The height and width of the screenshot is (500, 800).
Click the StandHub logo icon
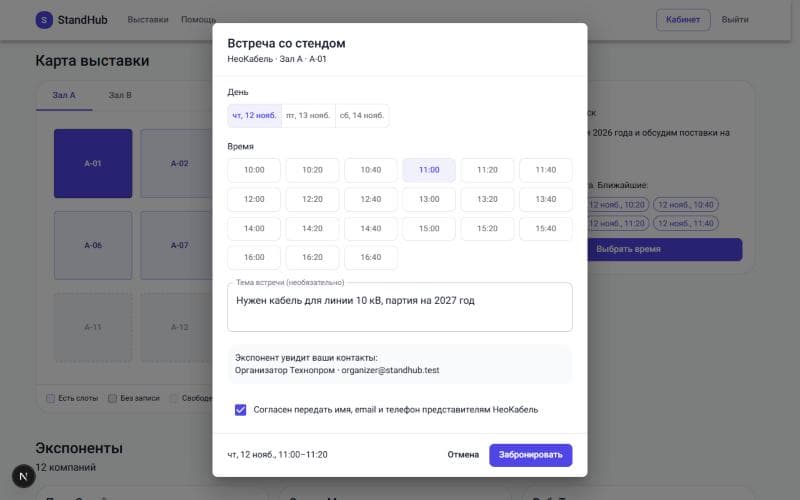pyautogui.click(x=44, y=20)
